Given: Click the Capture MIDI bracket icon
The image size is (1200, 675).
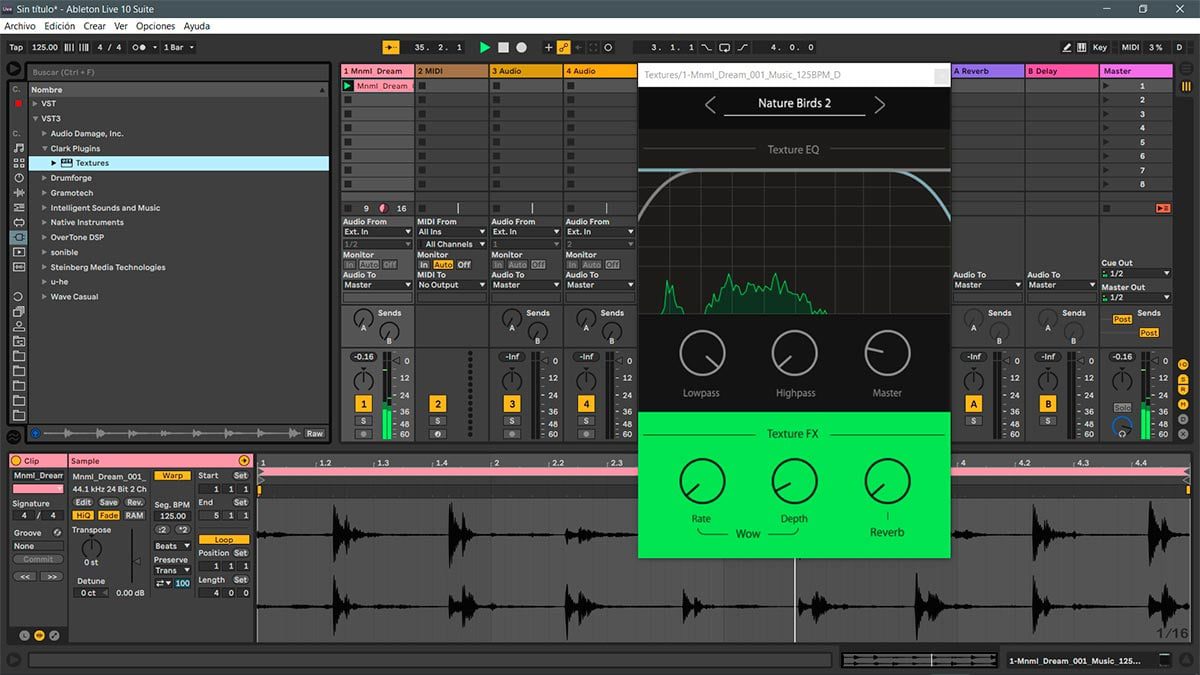Looking at the screenshot, I should point(593,47).
